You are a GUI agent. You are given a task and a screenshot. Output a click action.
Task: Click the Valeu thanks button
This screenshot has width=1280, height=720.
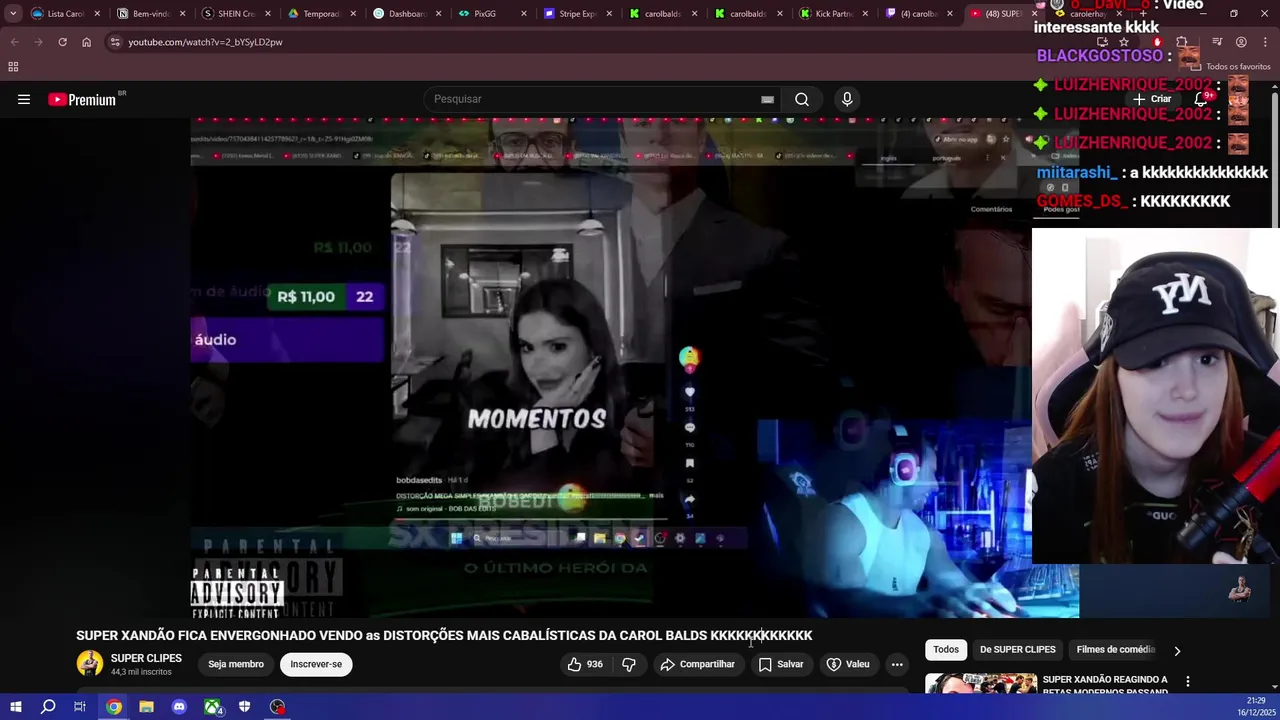847,664
